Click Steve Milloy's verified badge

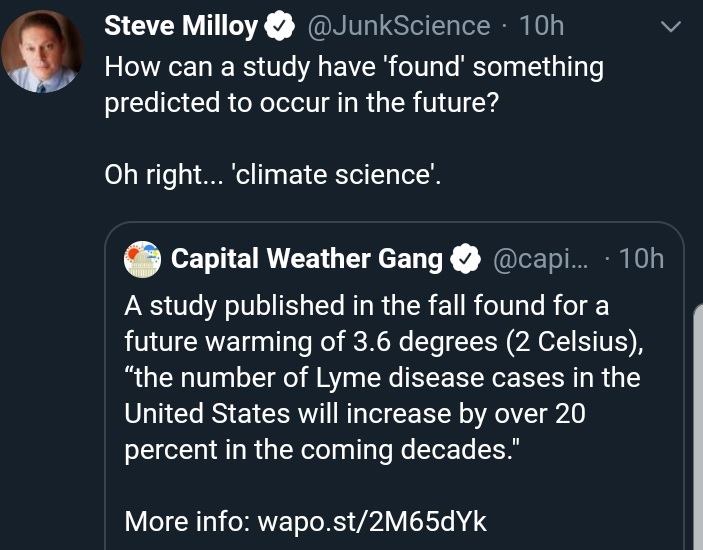[280, 27]
